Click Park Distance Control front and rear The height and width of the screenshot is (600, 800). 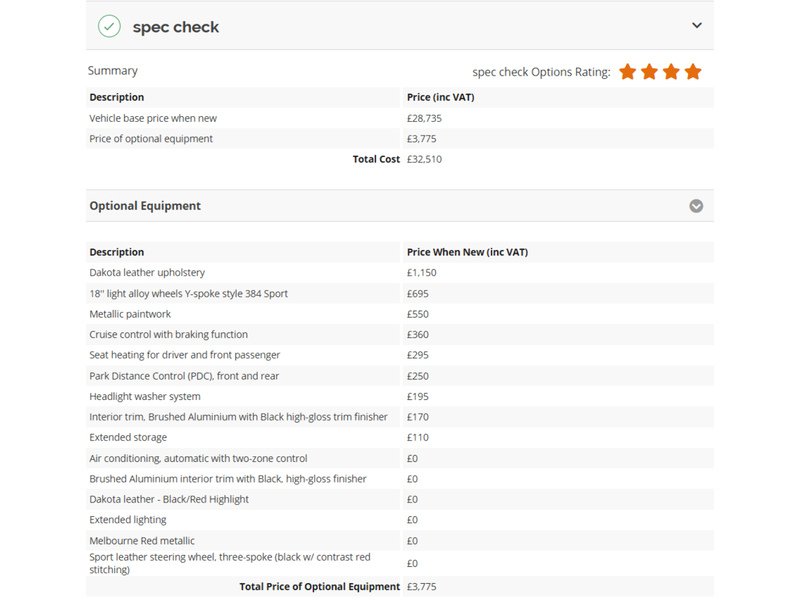(184, 376)
